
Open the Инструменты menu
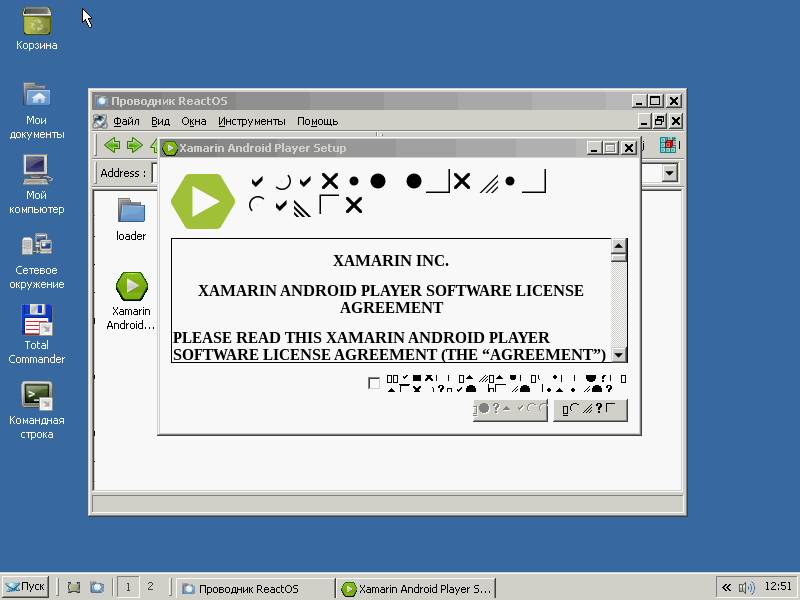pyautogui.click(x=252, y=121)
